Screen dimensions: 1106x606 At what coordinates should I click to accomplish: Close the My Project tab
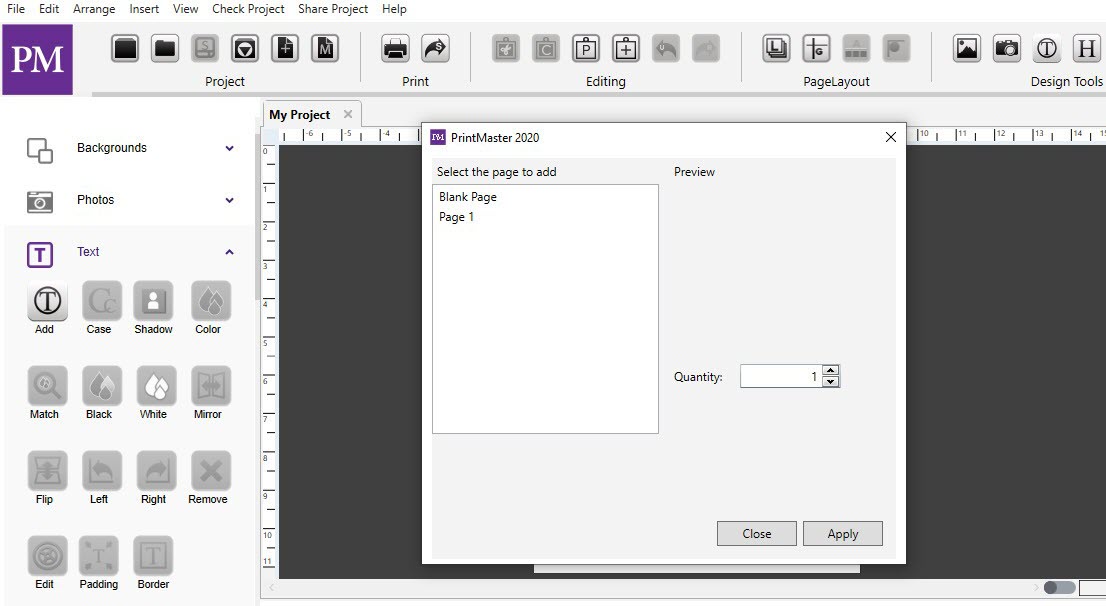tap(348, 114)
